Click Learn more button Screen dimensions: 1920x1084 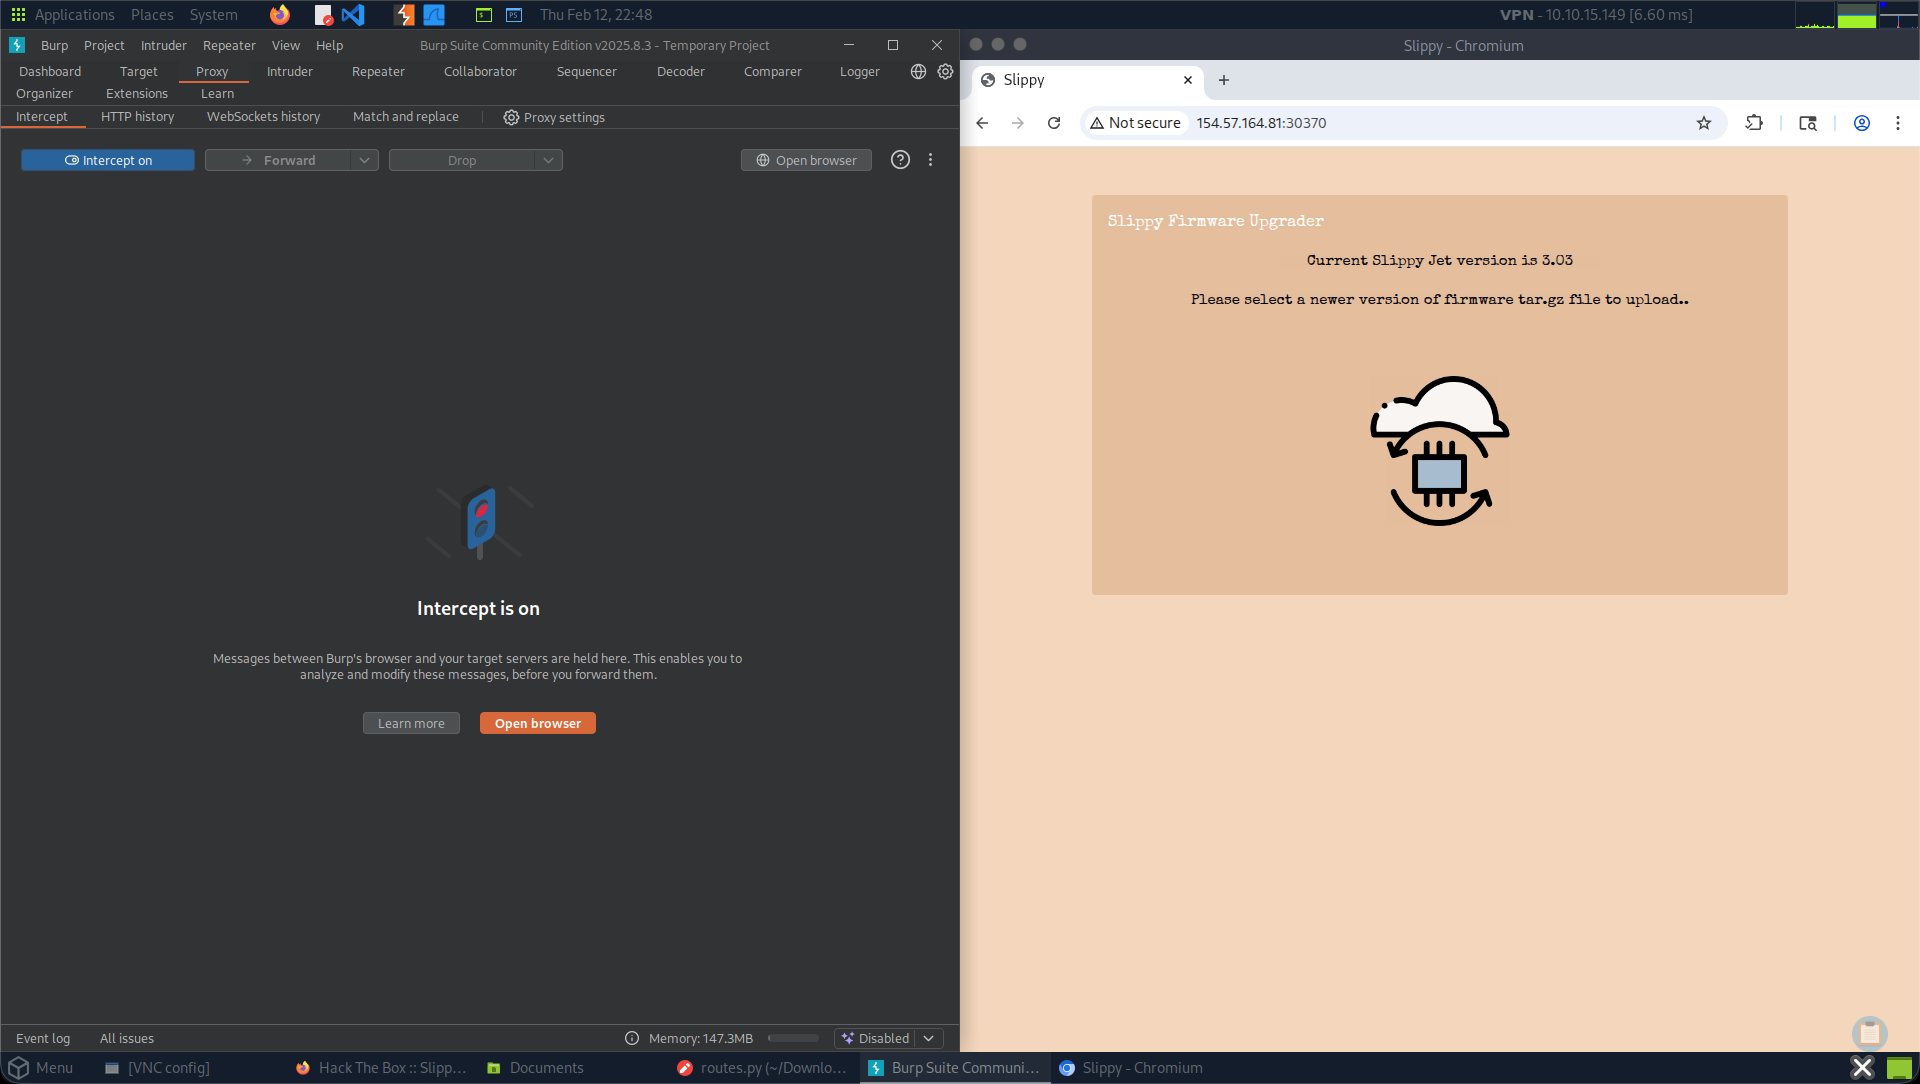[x=411, y=723]
